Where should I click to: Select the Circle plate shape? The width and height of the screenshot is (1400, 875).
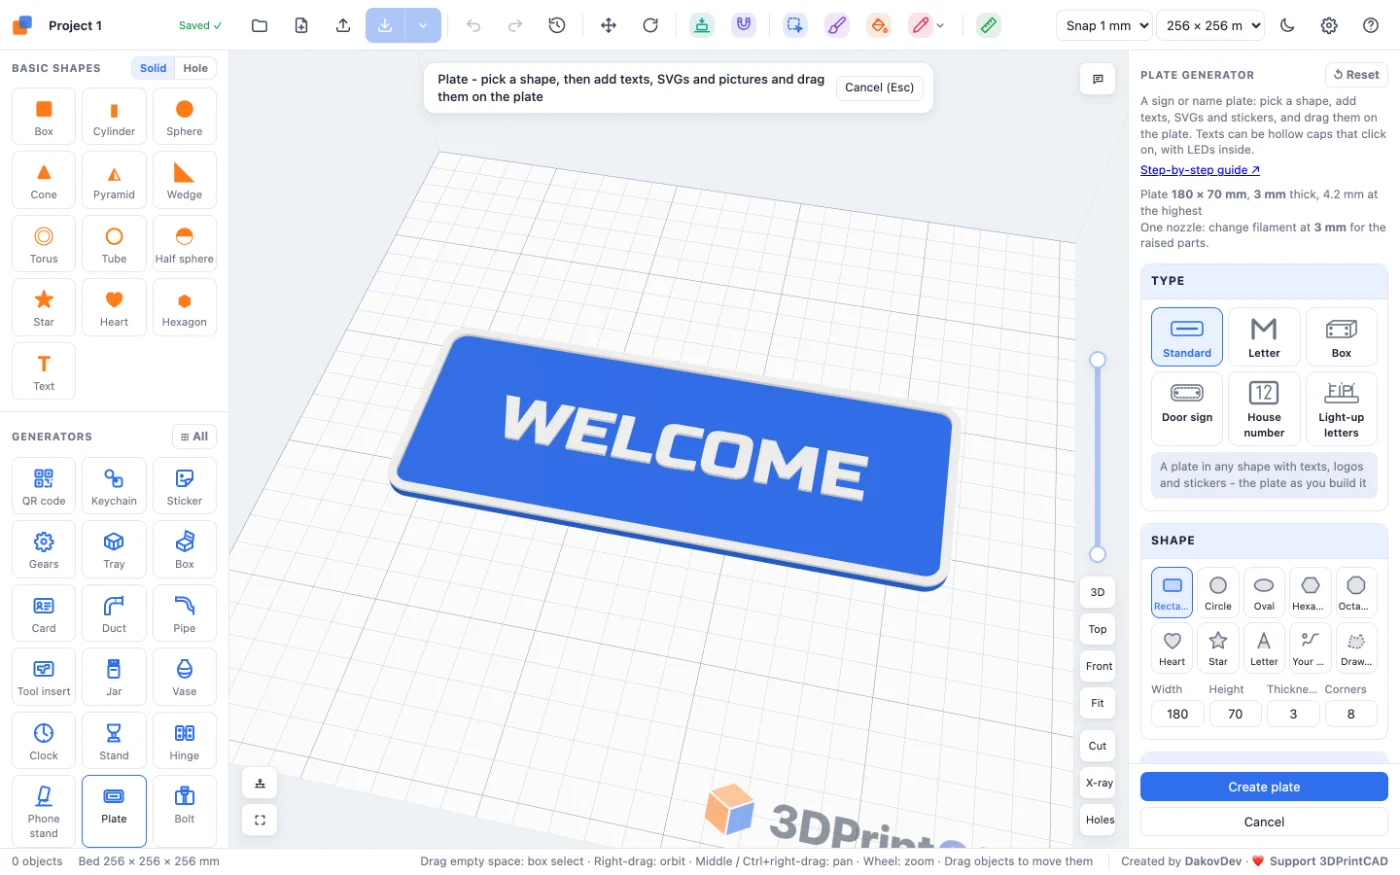pos(1218,592)
